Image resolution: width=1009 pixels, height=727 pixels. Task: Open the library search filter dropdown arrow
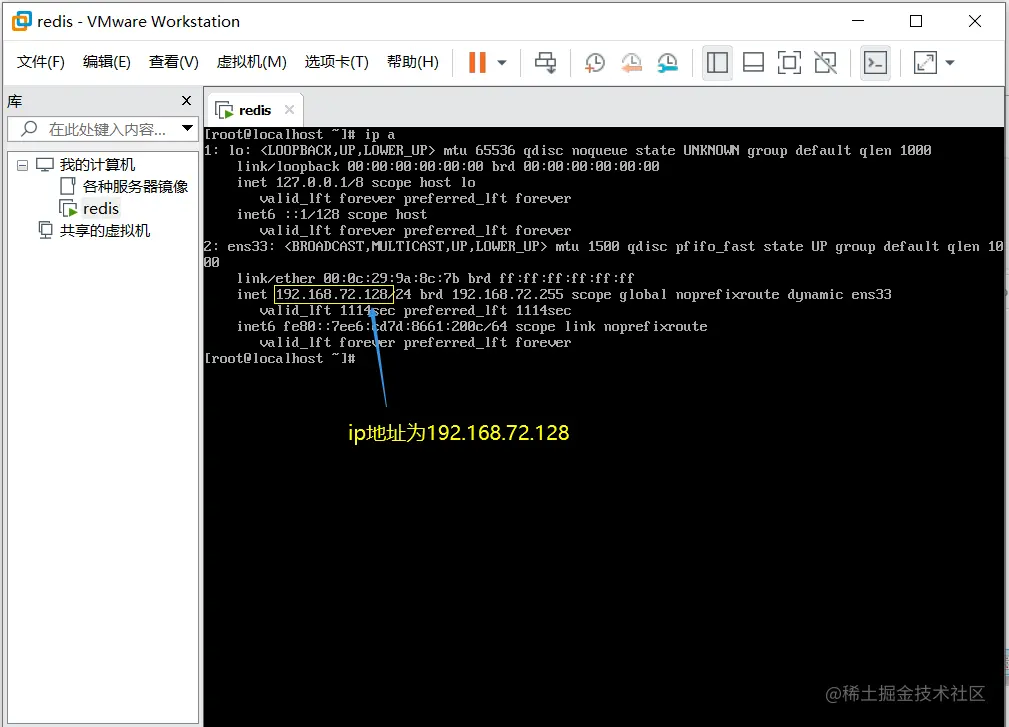click(x=187, y=128)
